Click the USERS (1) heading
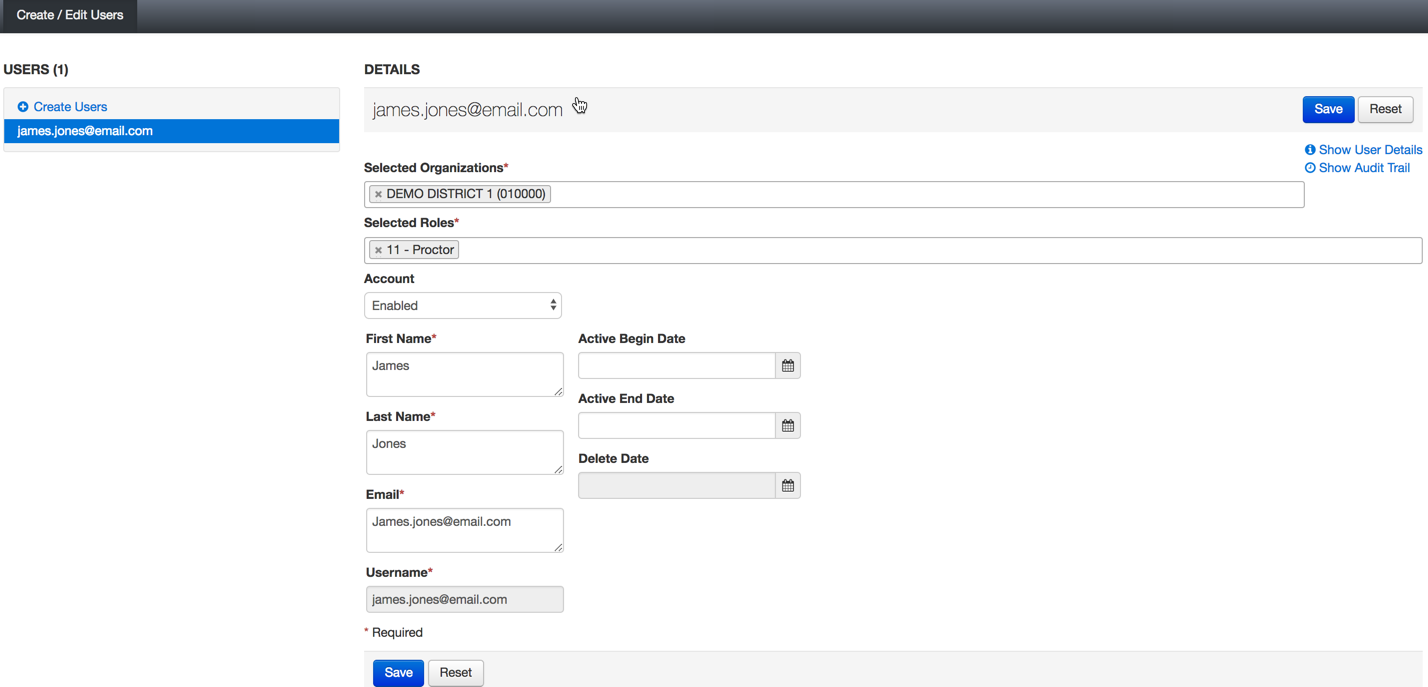1428x687 pixels. tap(36, 70)
